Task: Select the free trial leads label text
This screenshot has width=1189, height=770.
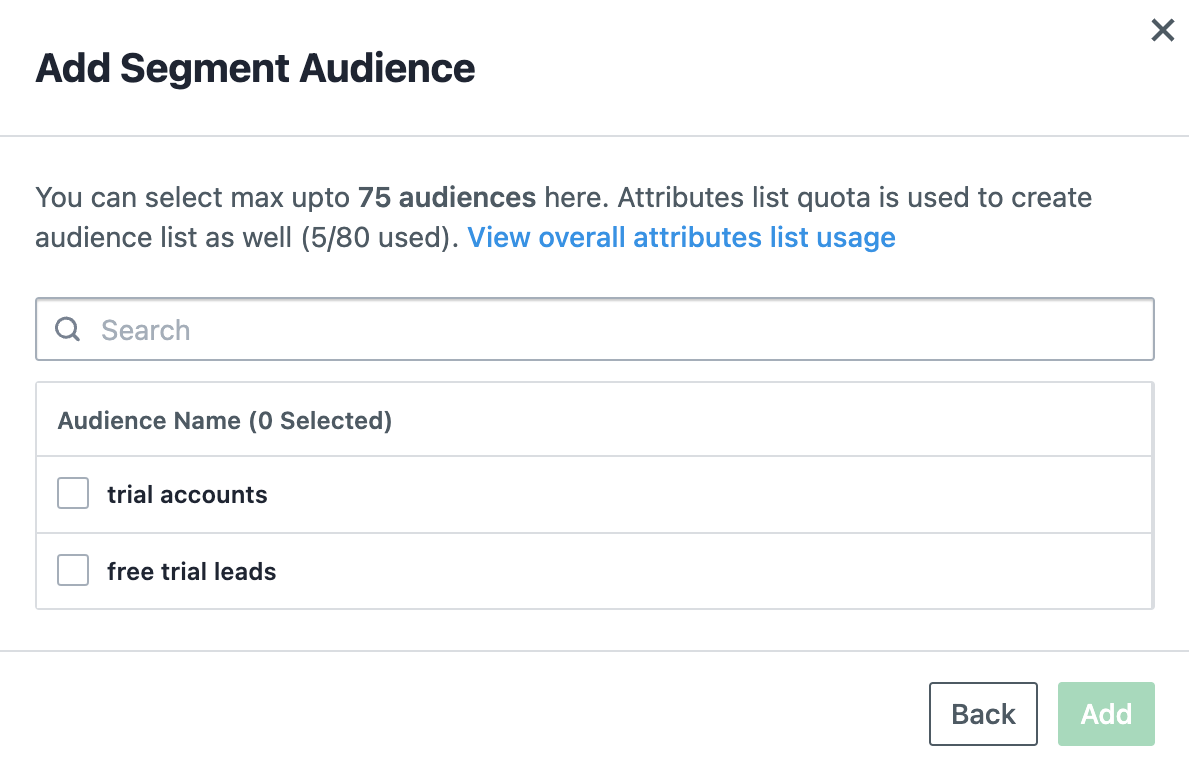Action: [x=192, y=572]
